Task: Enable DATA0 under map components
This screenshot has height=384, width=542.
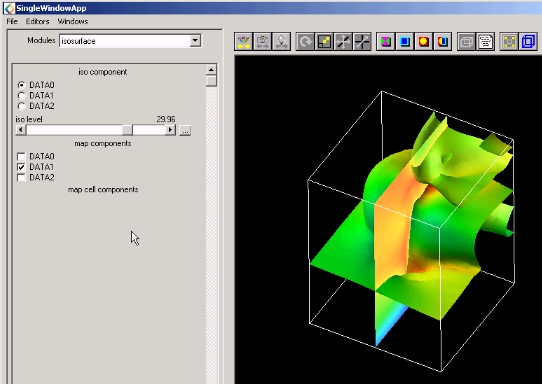Action: click(21, 157)
